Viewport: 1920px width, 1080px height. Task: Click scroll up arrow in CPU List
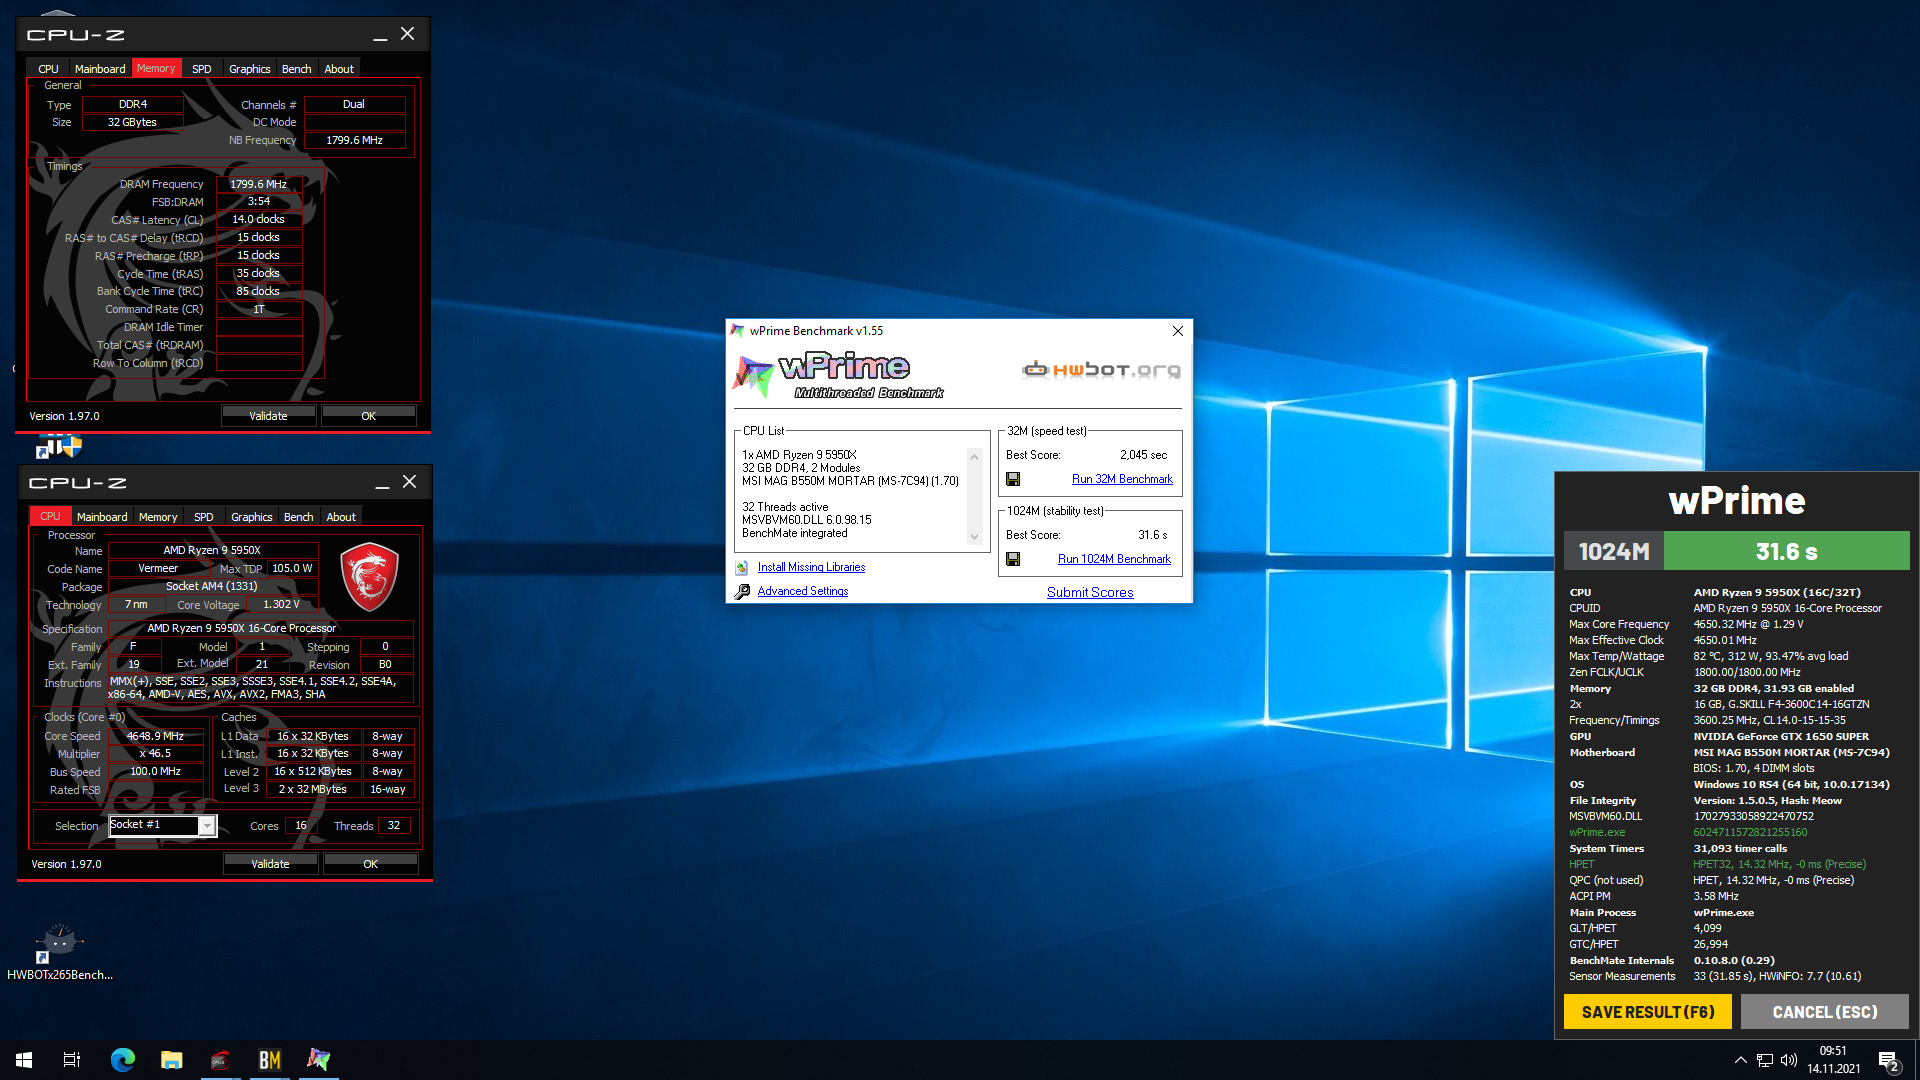974,457
